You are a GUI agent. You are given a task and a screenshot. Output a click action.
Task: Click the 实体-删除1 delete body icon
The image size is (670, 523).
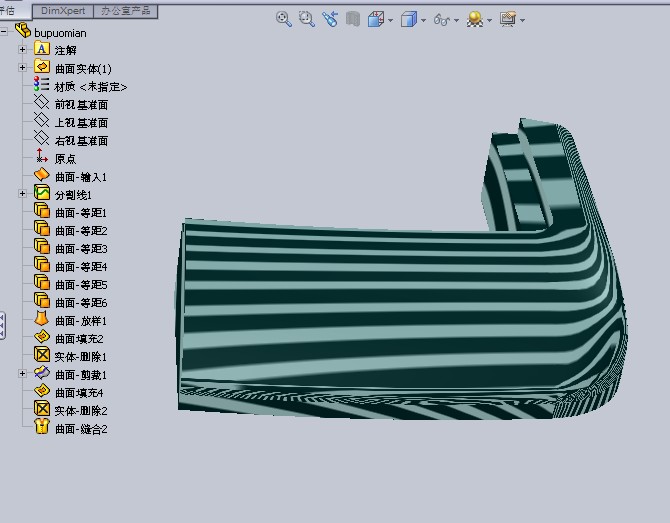42,354
